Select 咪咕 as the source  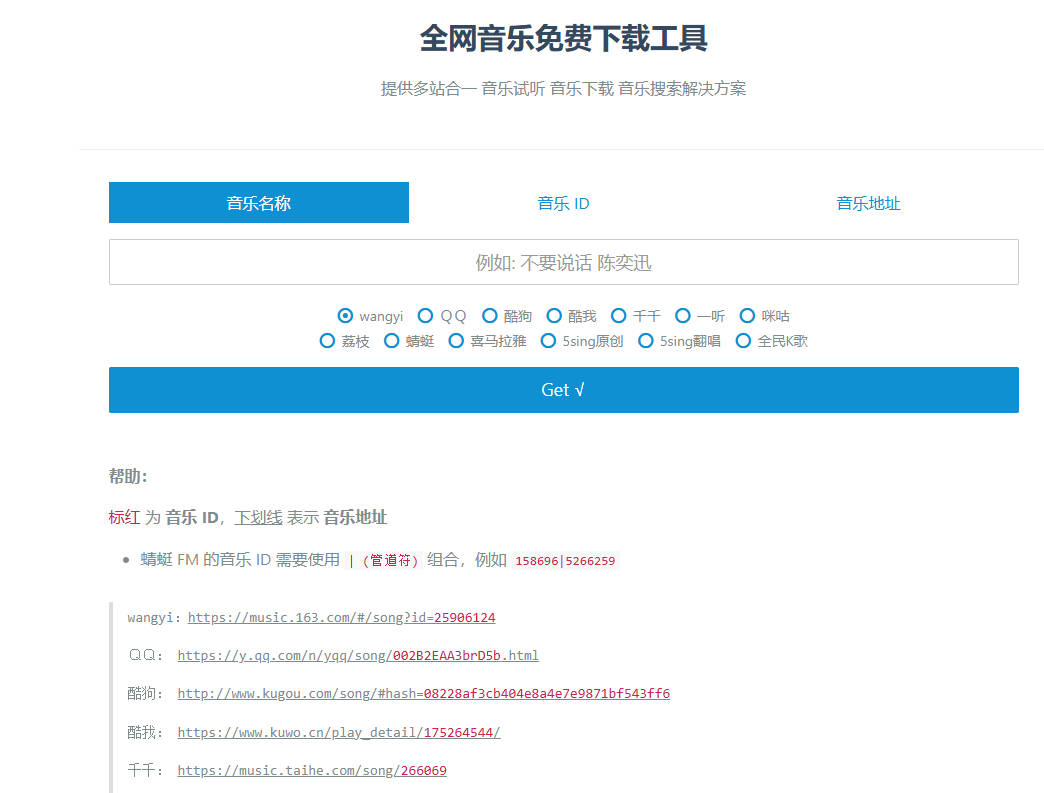747,316
